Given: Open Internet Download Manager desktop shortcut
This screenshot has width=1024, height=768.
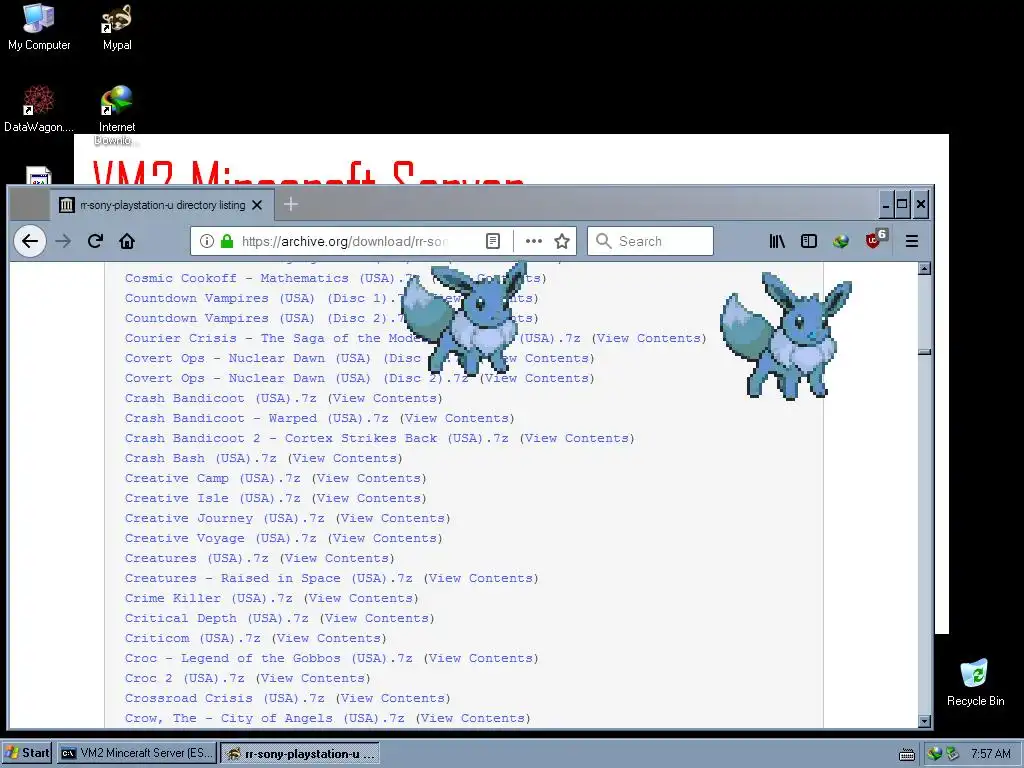Looking at the screenshot, I should point(117,116).
